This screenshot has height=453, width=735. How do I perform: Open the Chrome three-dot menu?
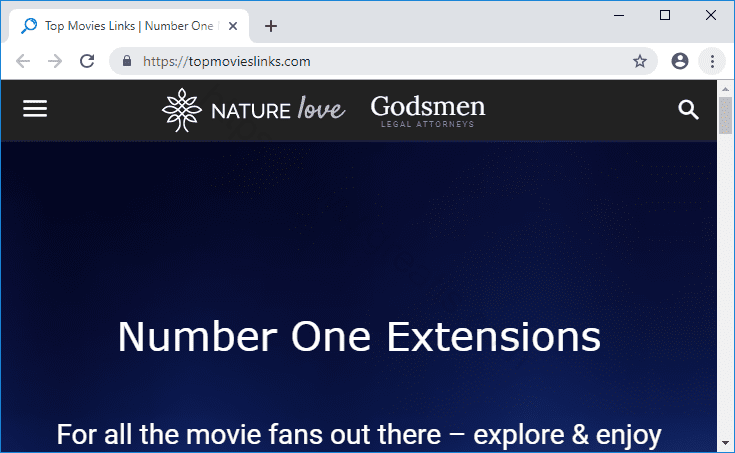click(712, 61)
